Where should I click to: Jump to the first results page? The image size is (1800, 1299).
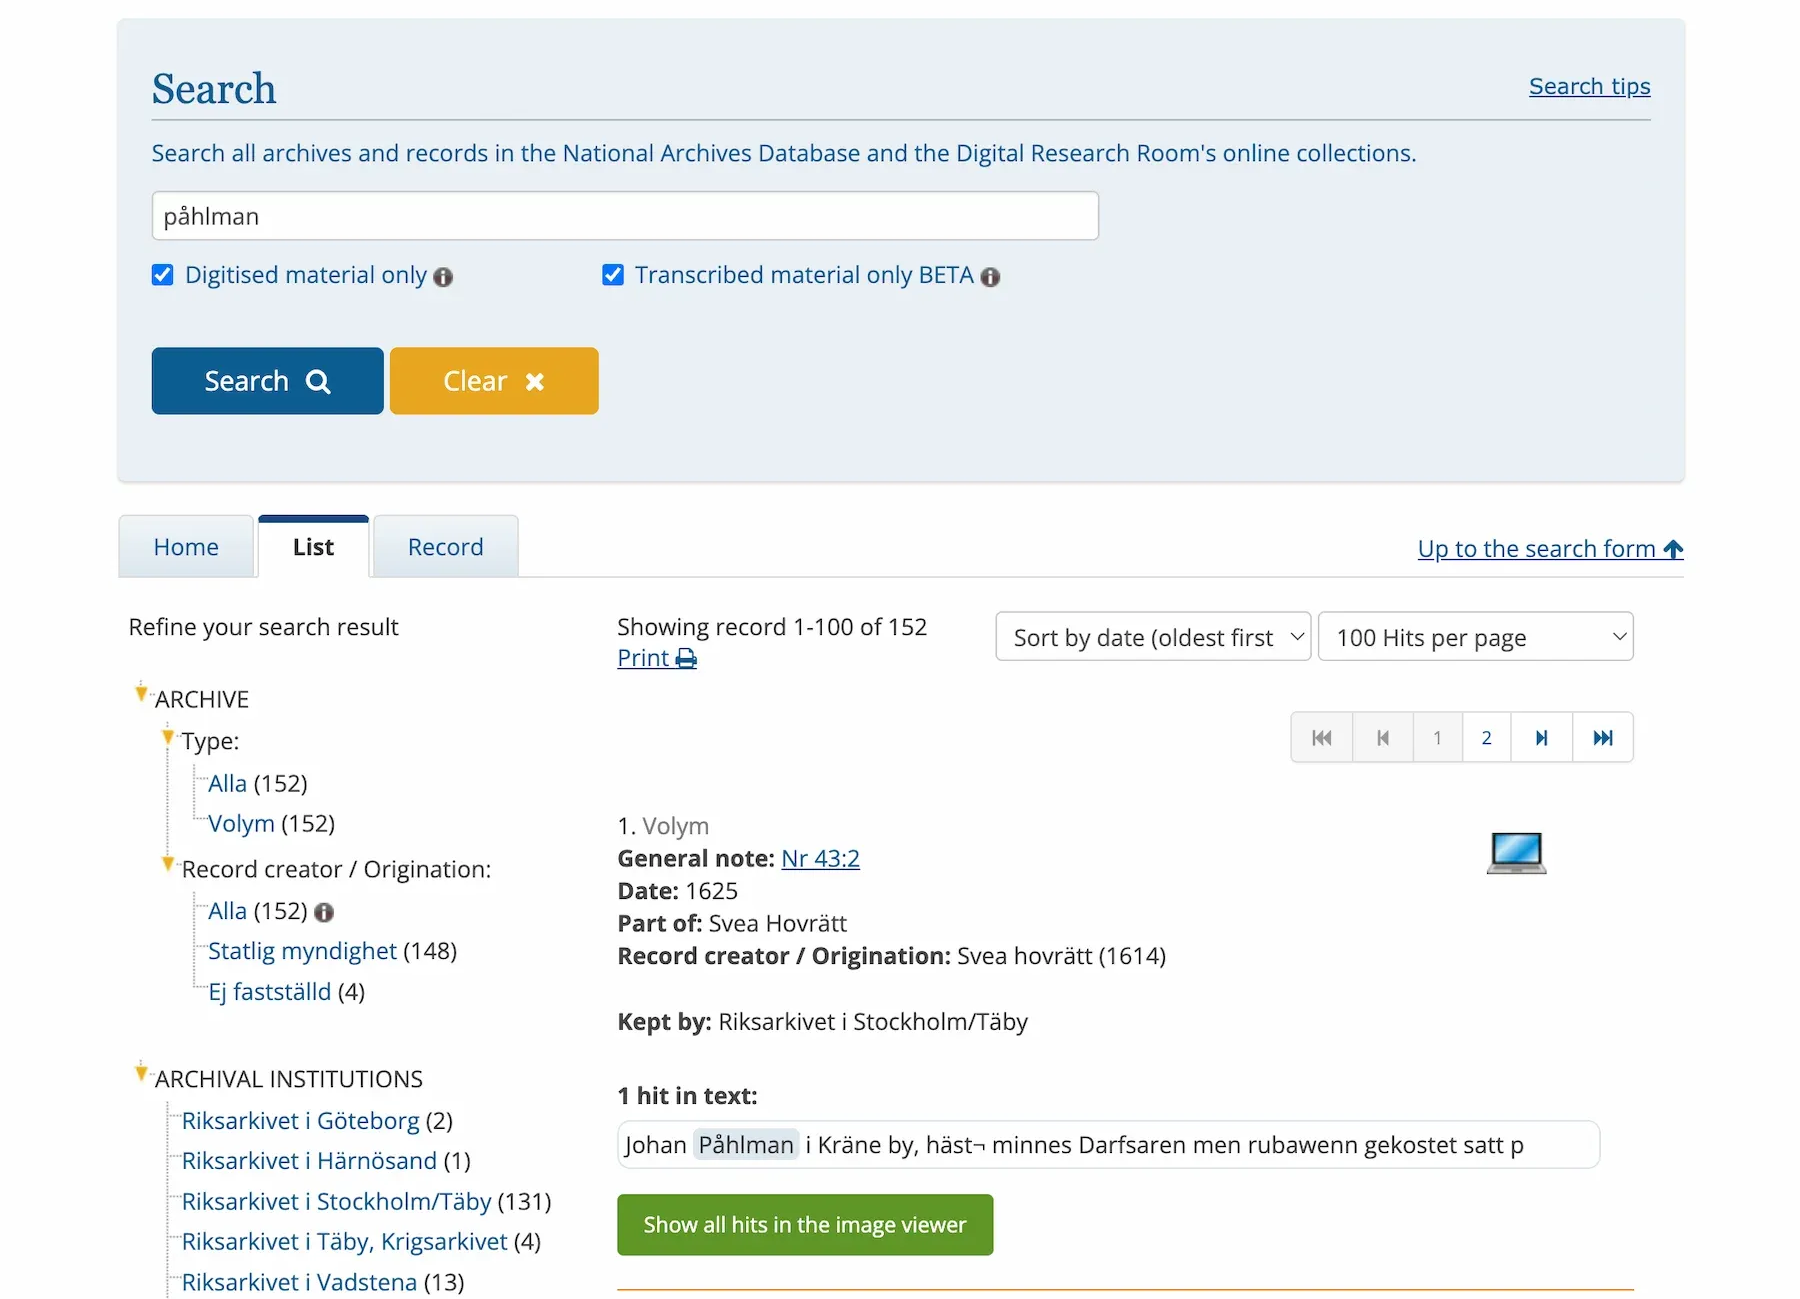pyautogui.click(x=1321, y=738)
